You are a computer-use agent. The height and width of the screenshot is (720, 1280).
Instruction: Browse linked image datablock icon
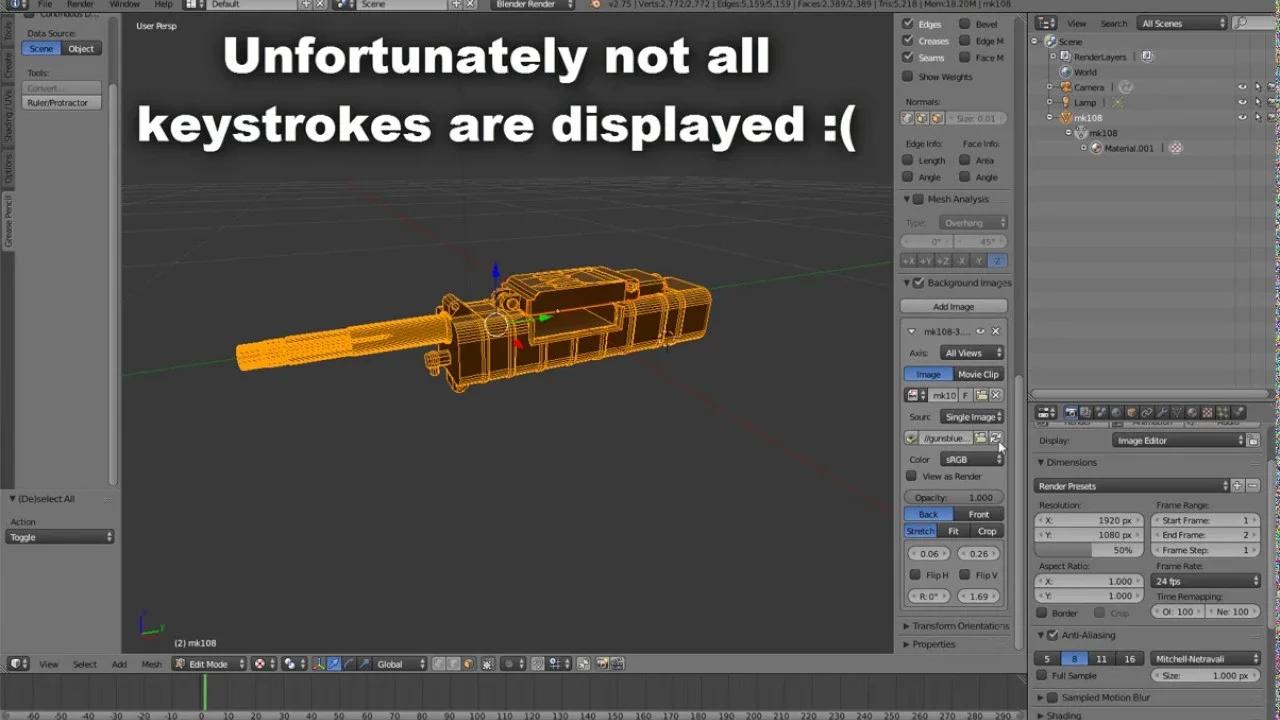pyautogui.click(x=915, y=395)
